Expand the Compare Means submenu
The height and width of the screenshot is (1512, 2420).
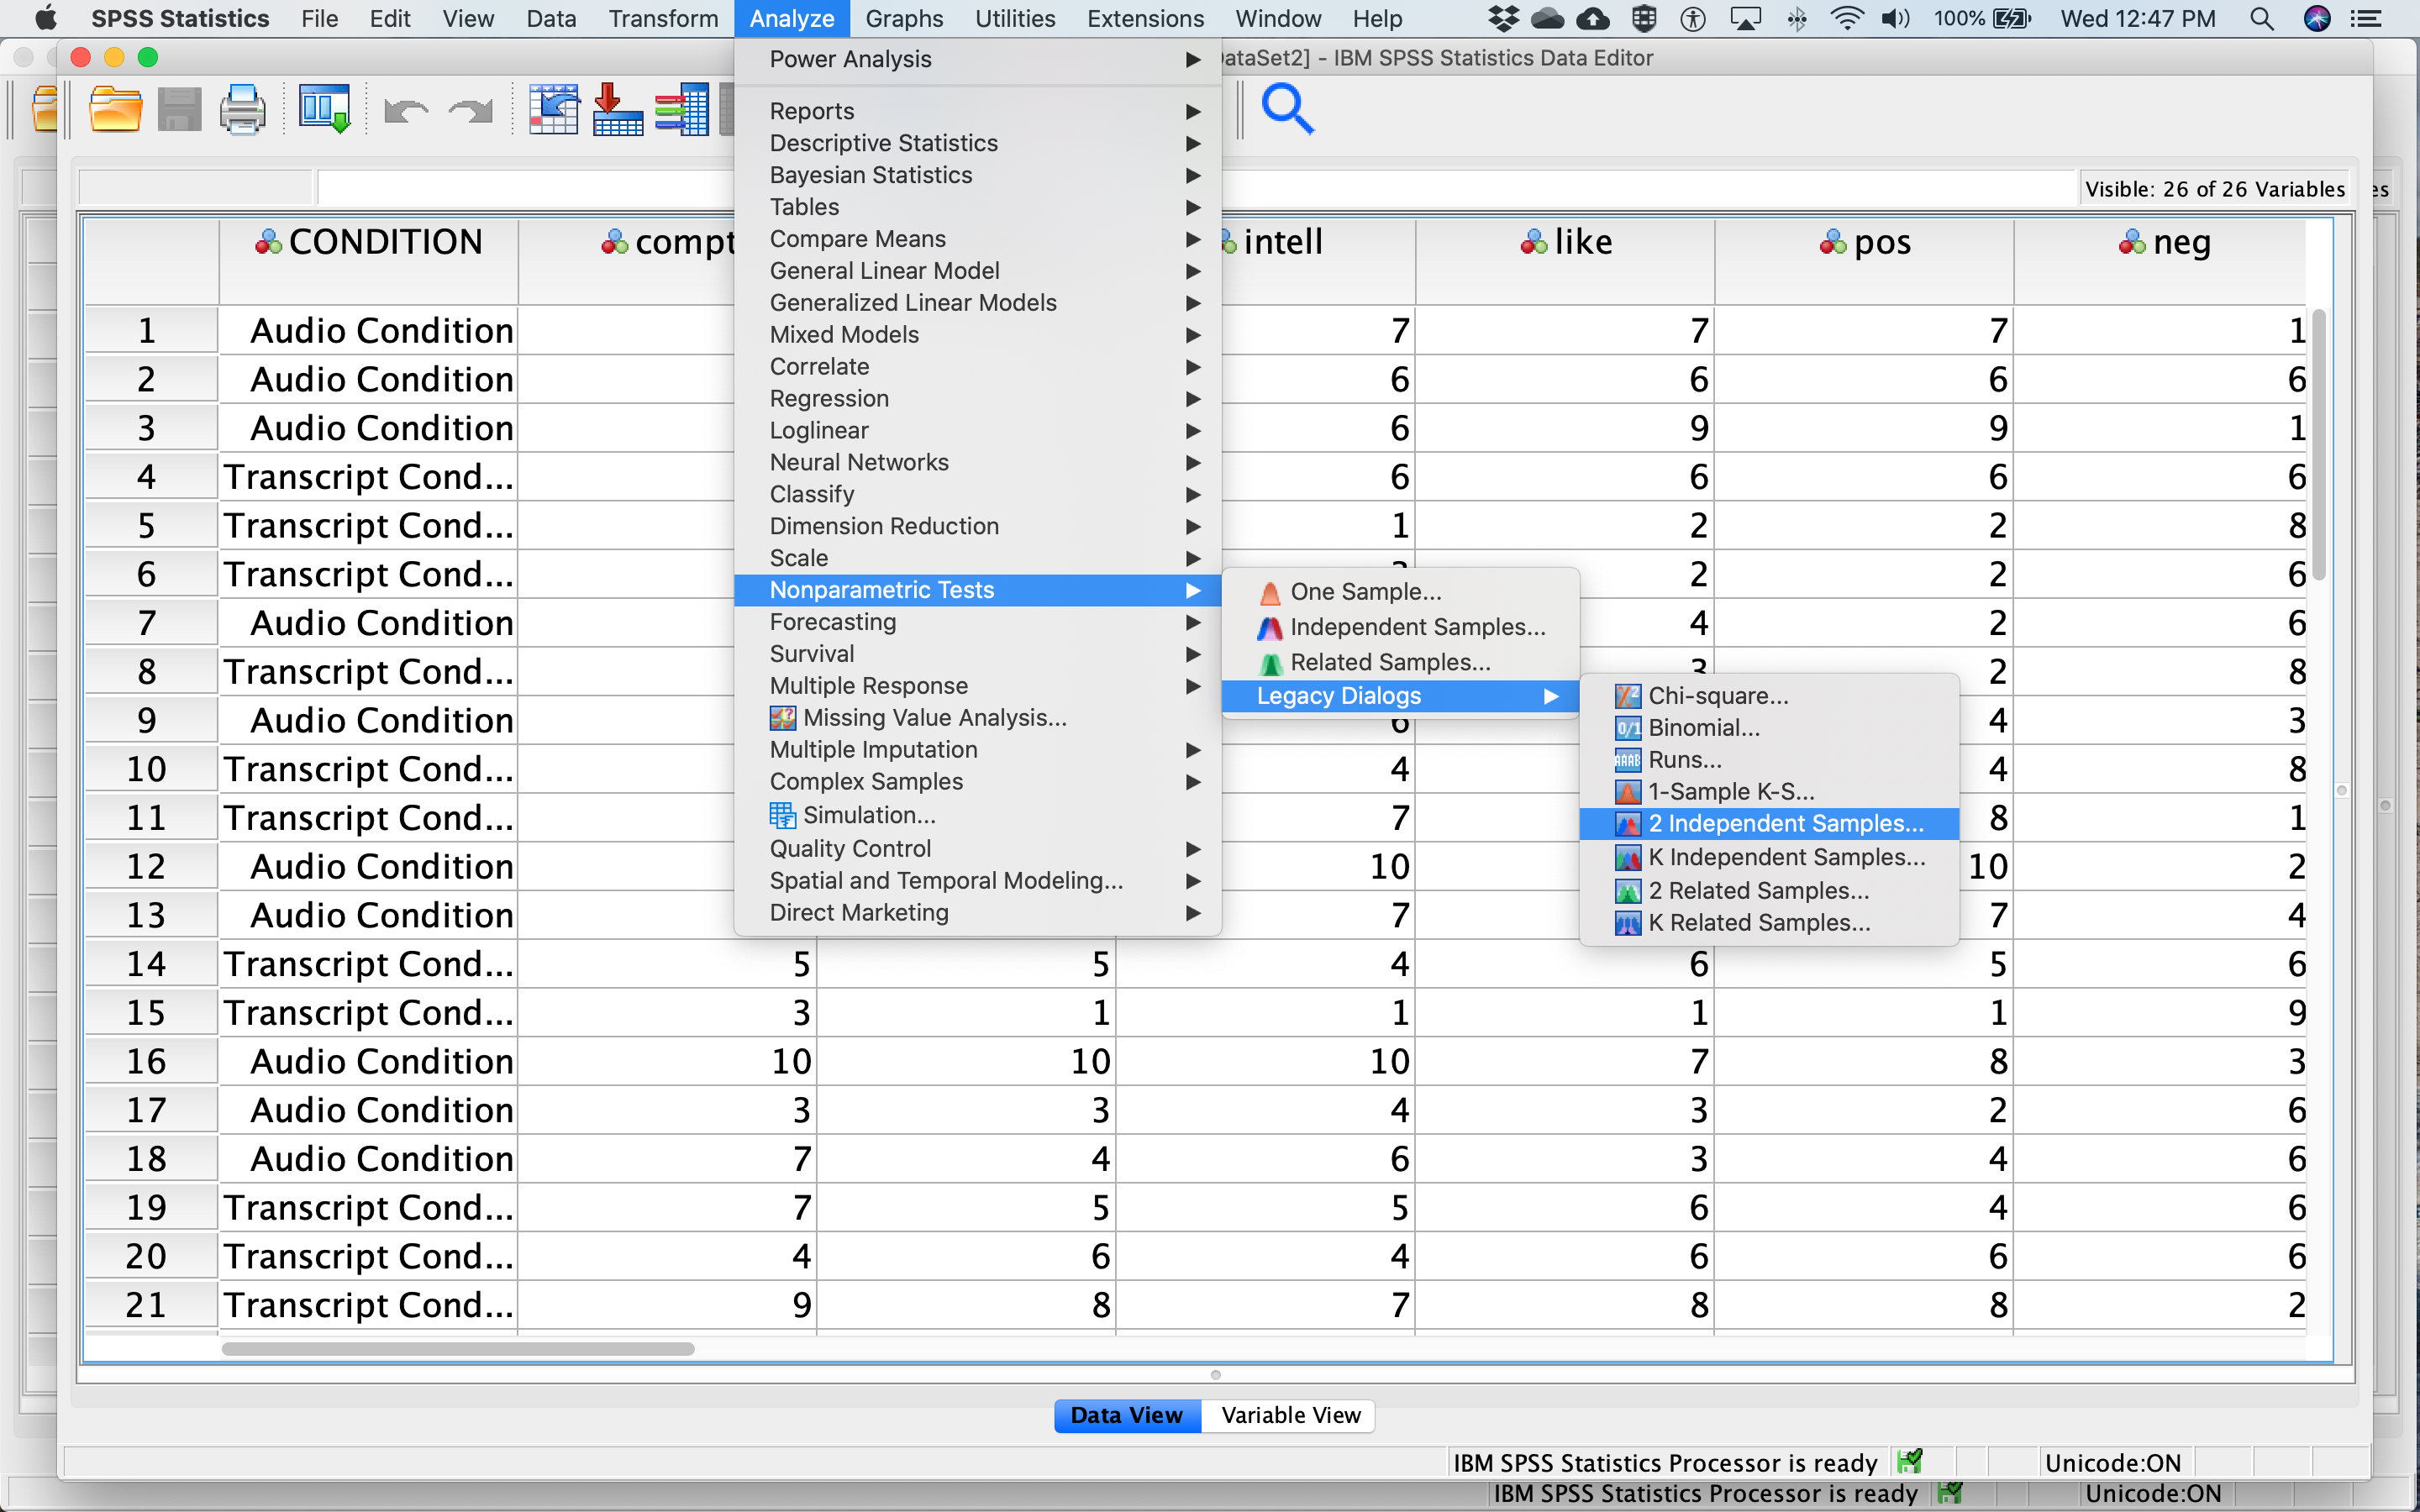click(x=977, y=239)
